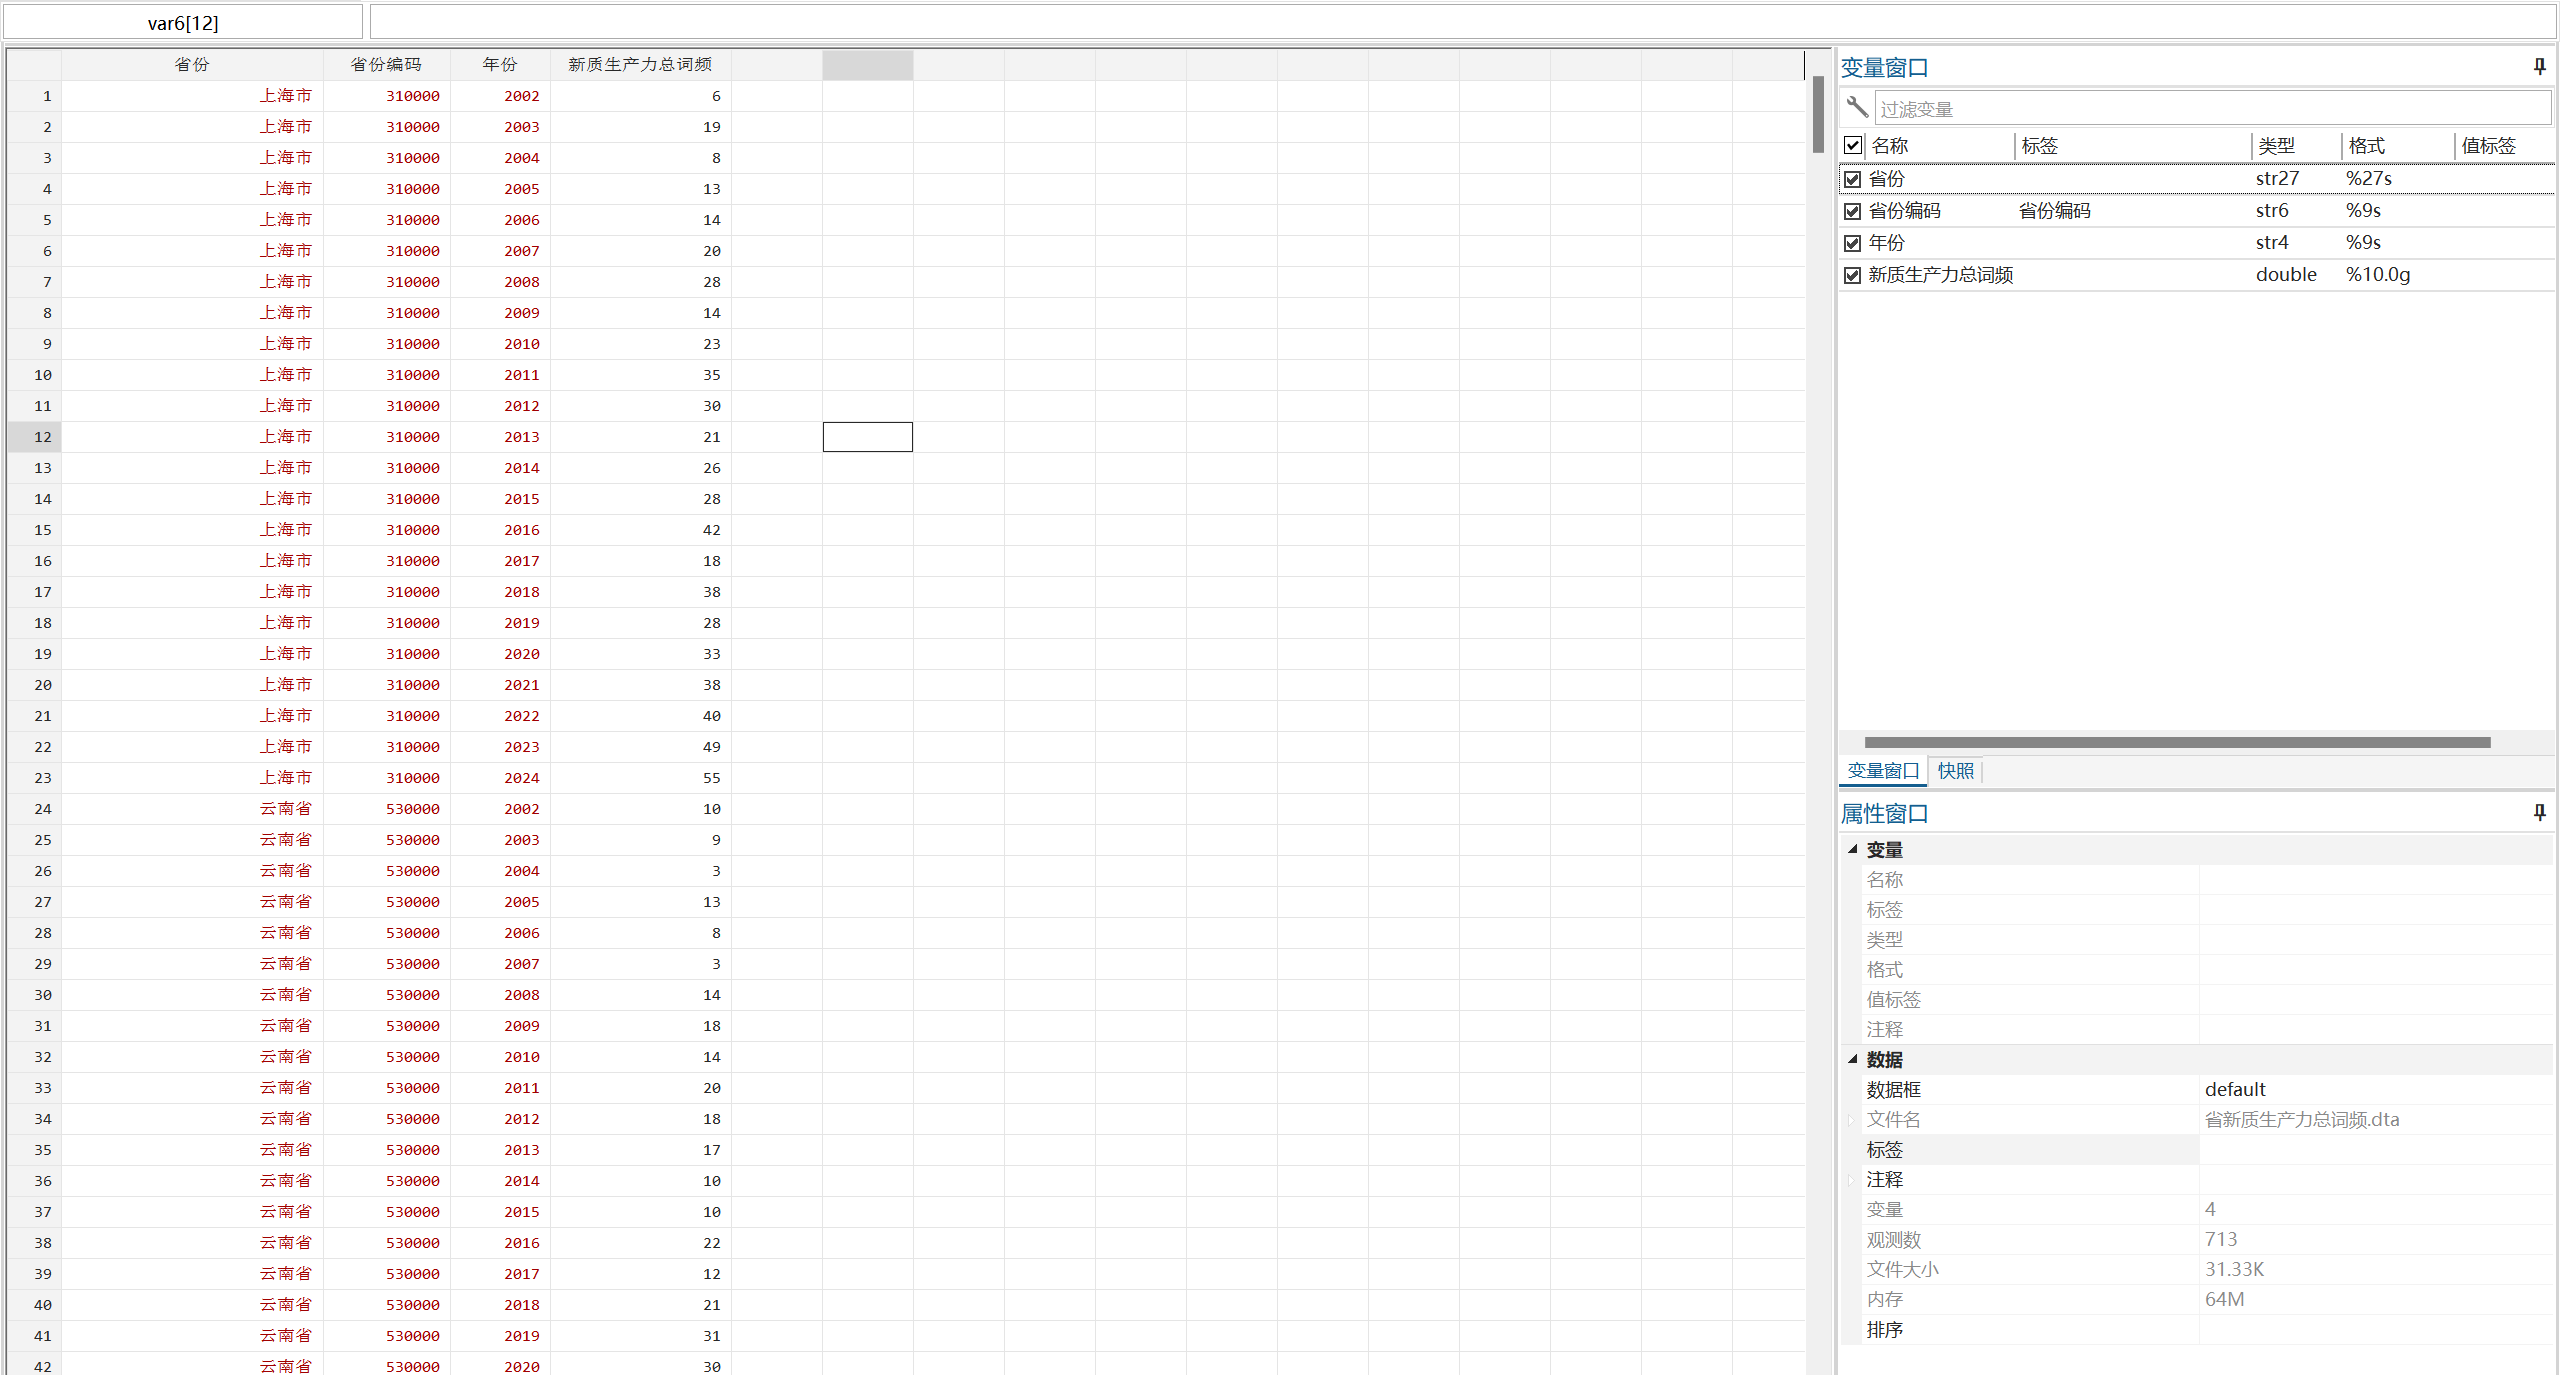The width and height of the screenshot is (2560, 1375).
Task: Uncheck the 新质生产力总词频 variable checkbox
Action: [x=1853, y=275]
